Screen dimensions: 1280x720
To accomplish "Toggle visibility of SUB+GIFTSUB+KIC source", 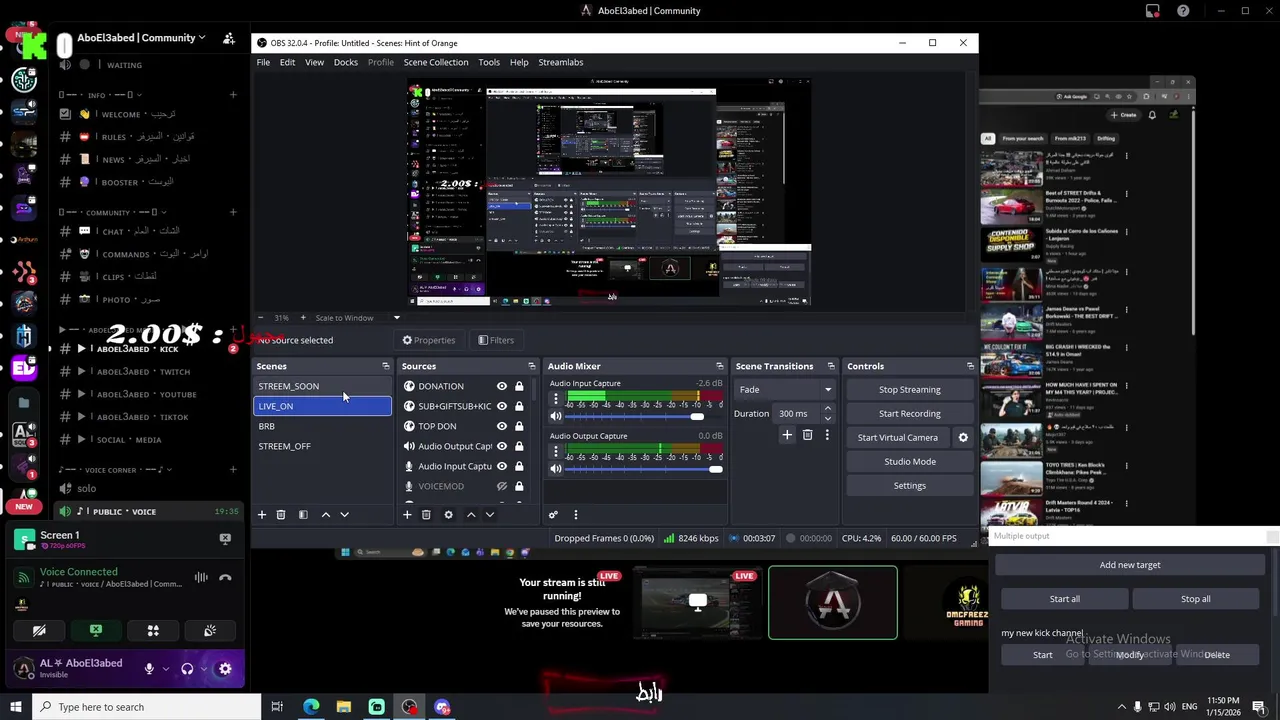I will pyautogui.click(x=502, y=406).
